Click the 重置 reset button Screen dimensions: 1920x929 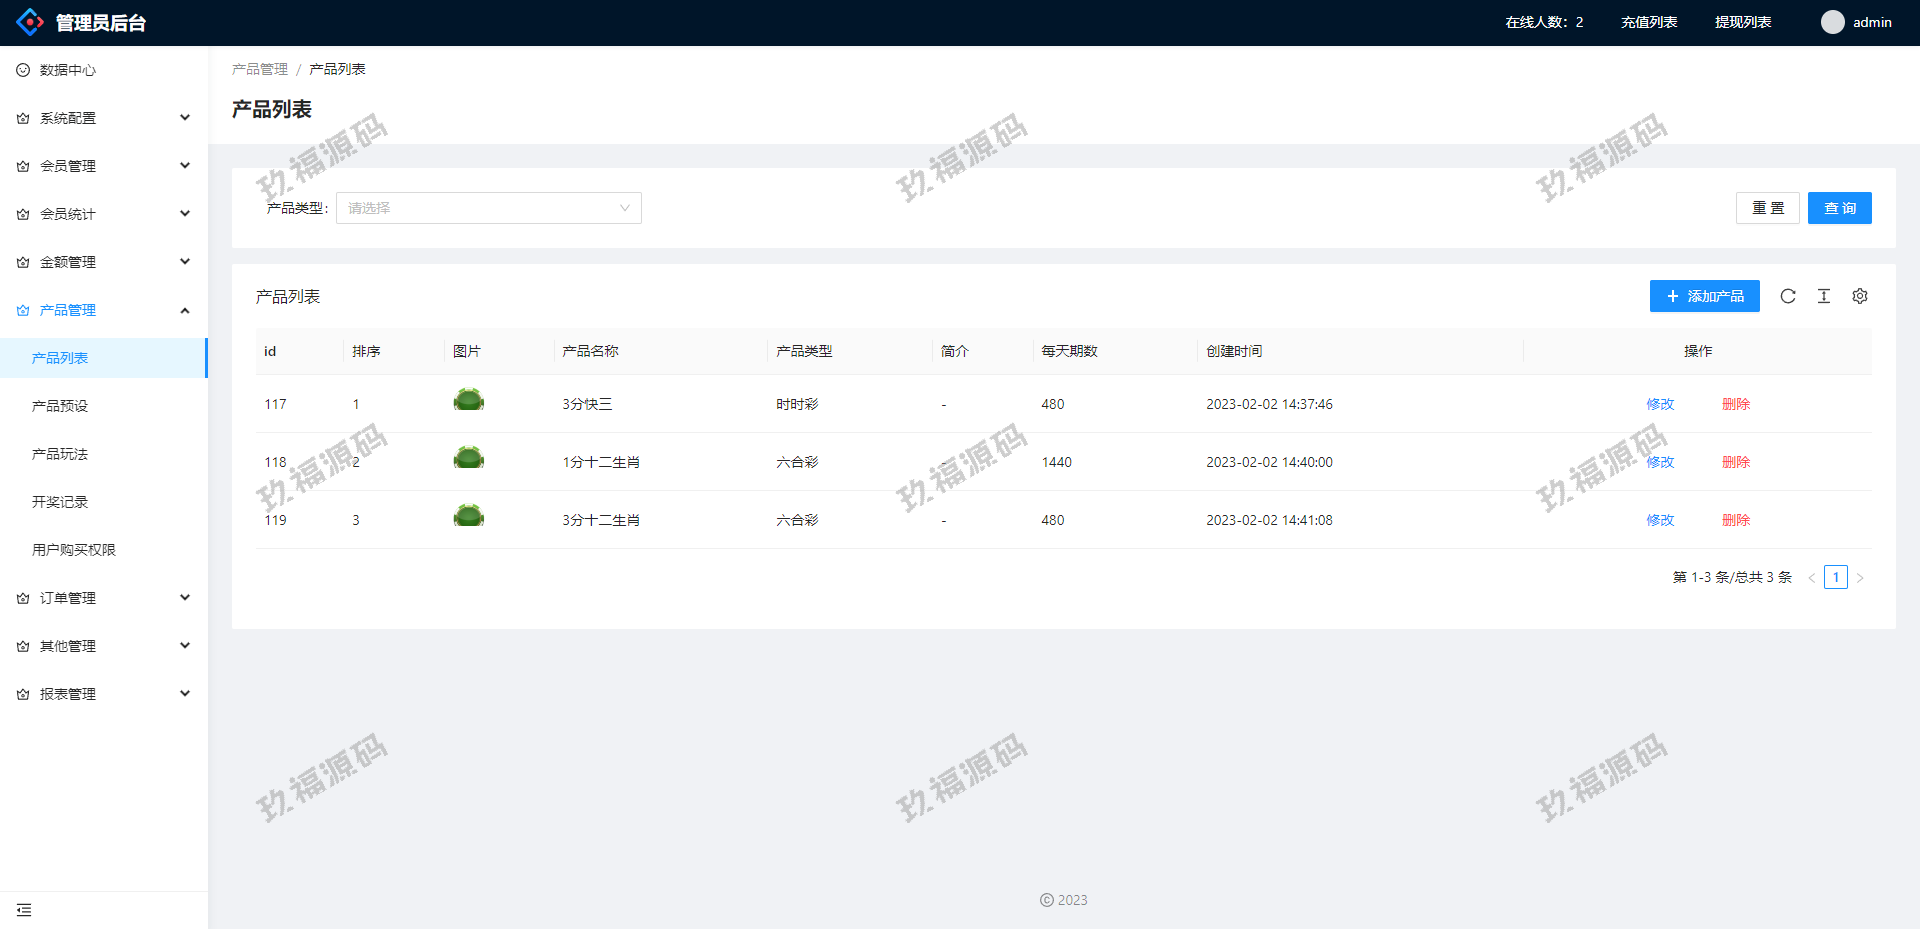point(1767,208)
